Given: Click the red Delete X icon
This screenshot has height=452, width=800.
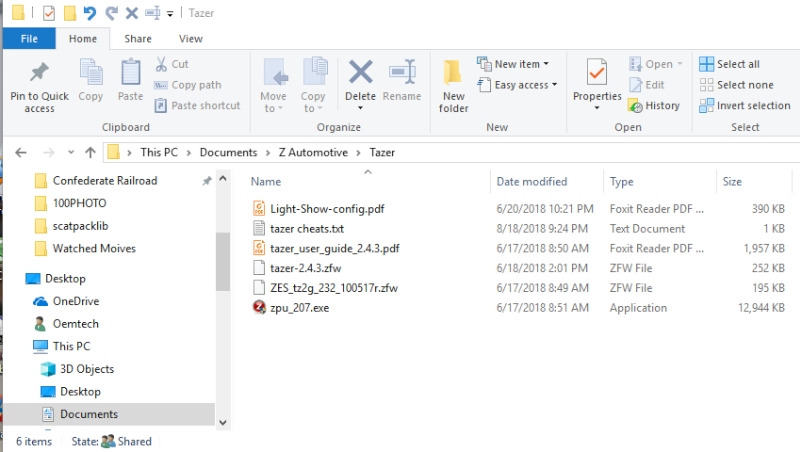Looking at the screenshot, I should 360,71.
